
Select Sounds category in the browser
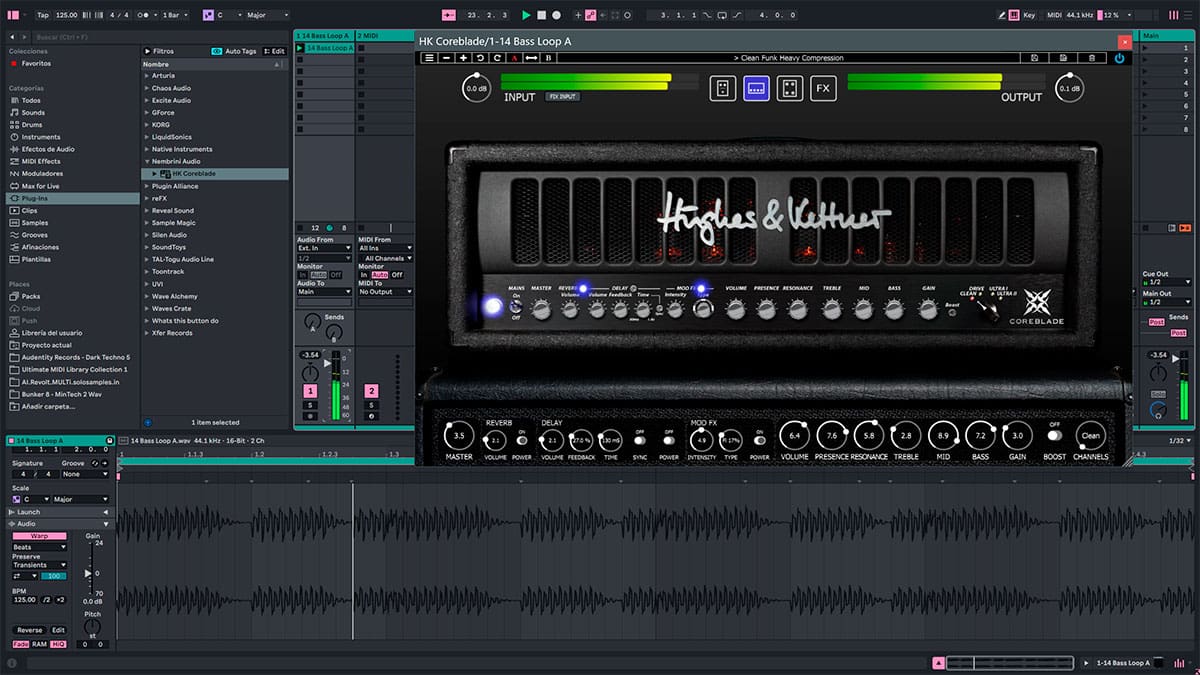pyautogui.click(x=33, y=113)
